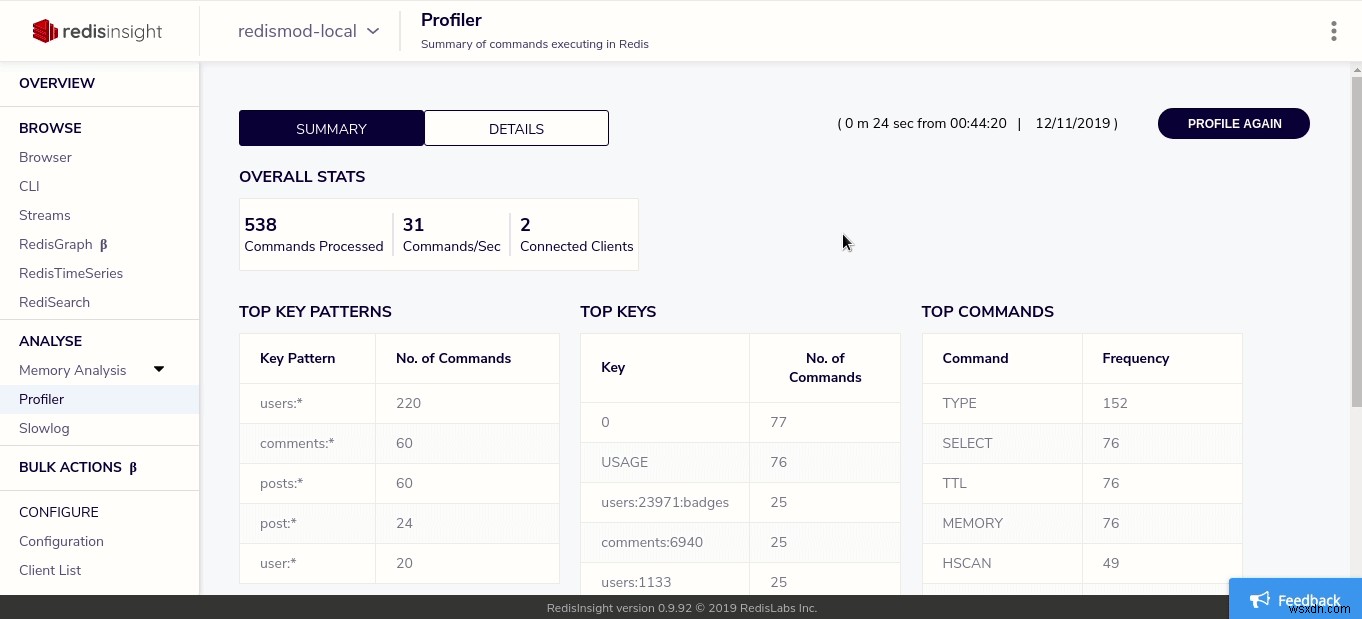This screenshot has height=619, width=1362.
Task: Click the RedisInsight logo icon
Action: 44,31
